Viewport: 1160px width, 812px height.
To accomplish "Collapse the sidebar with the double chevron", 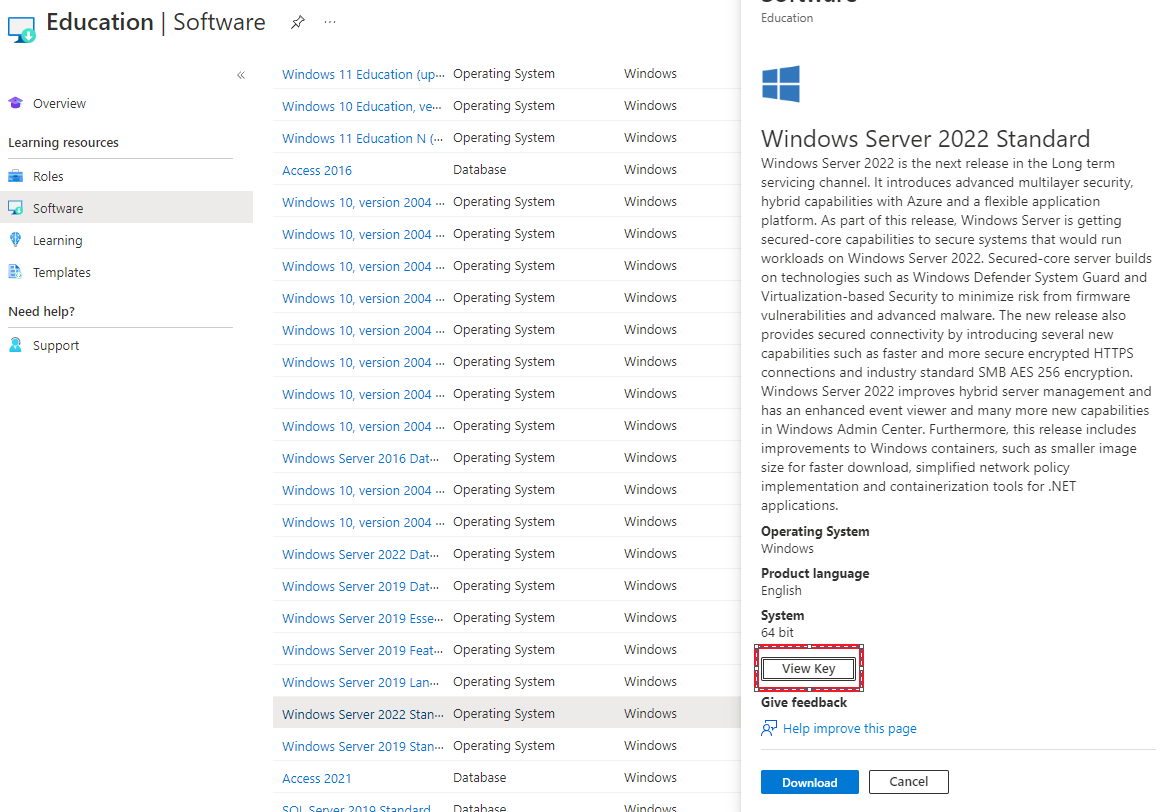I will 241,75.
